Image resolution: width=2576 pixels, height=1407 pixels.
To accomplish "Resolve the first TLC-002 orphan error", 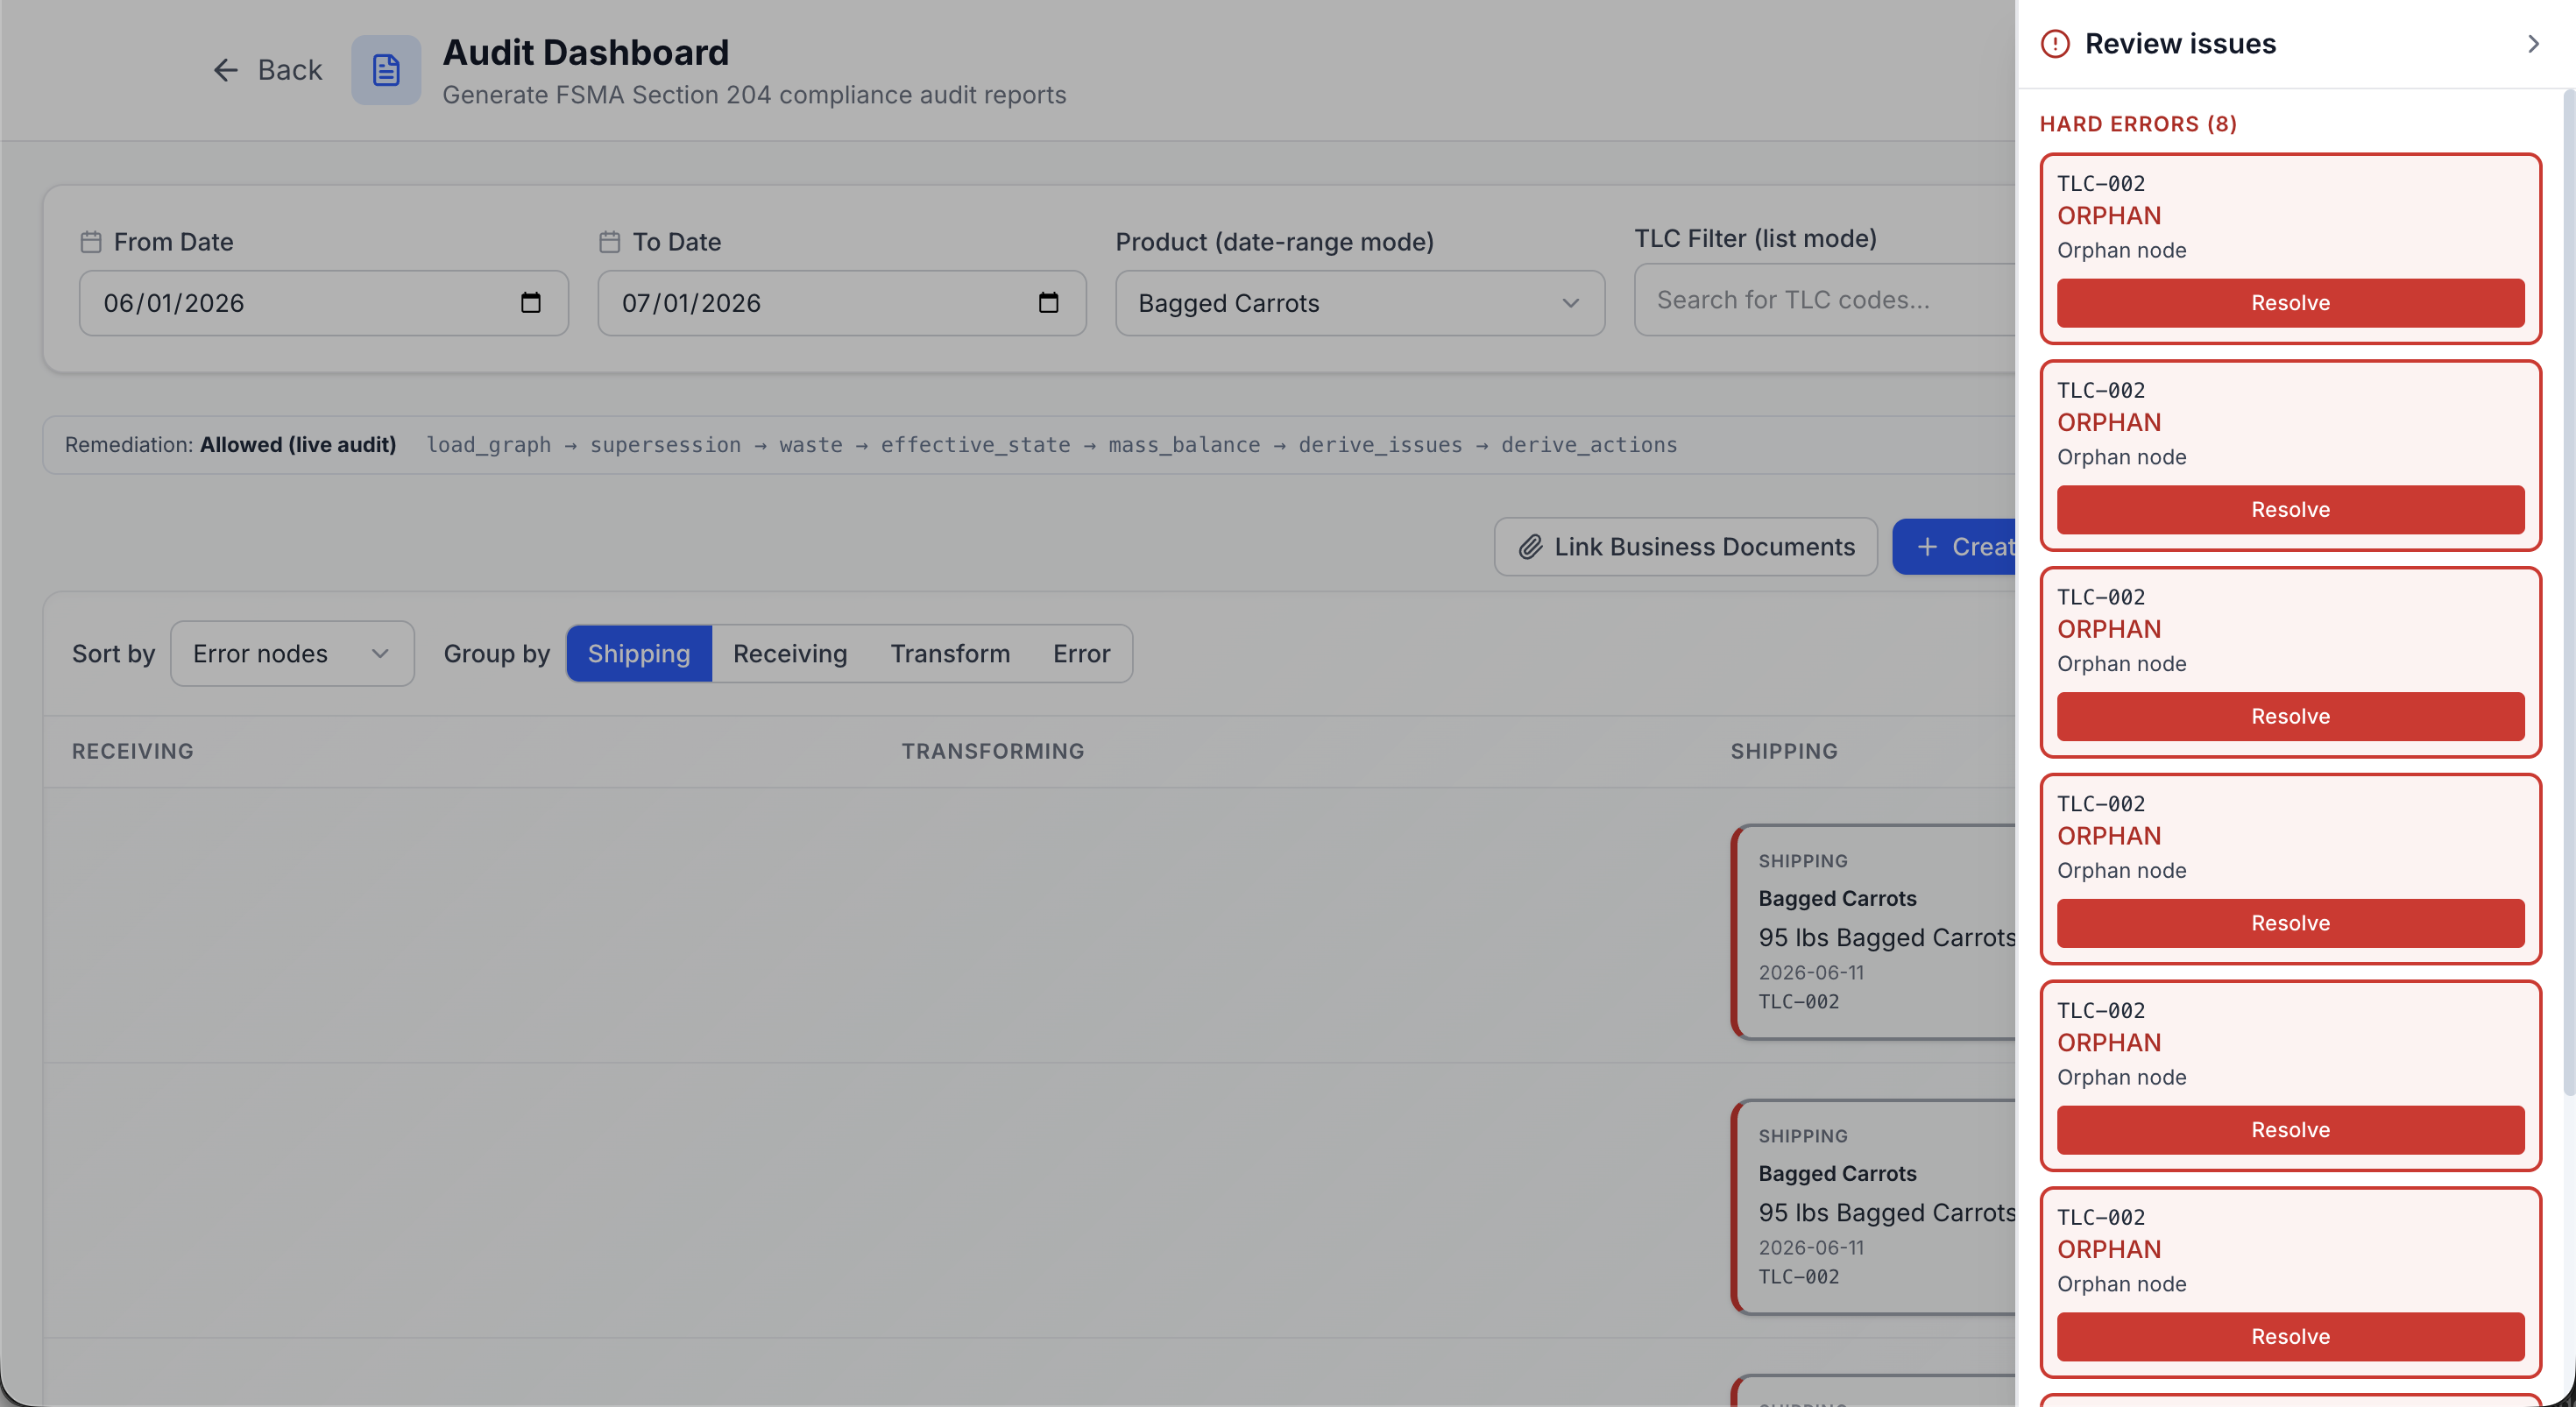I will 2290,303.
